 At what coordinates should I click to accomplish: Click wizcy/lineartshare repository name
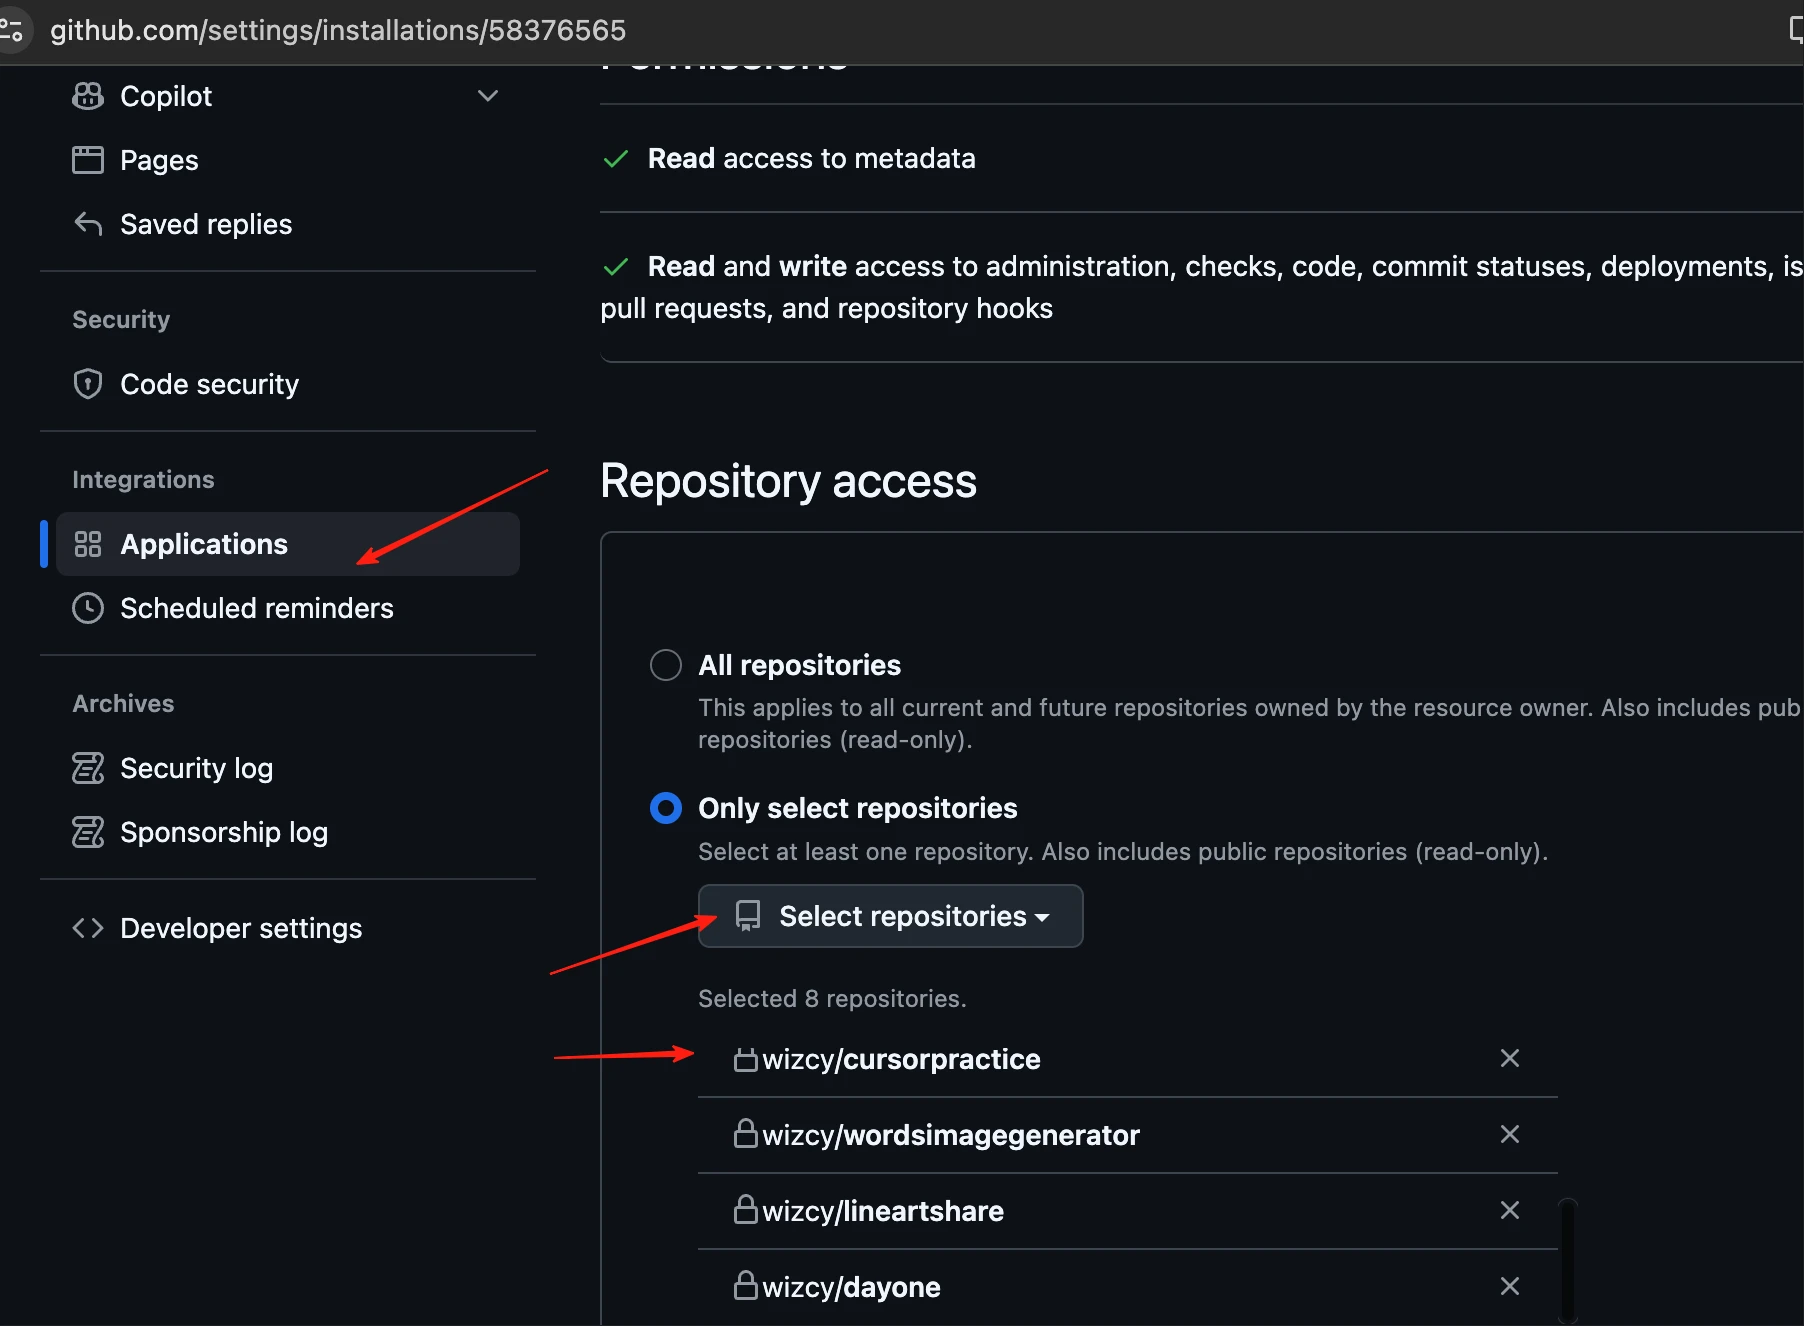point(883,1211)
